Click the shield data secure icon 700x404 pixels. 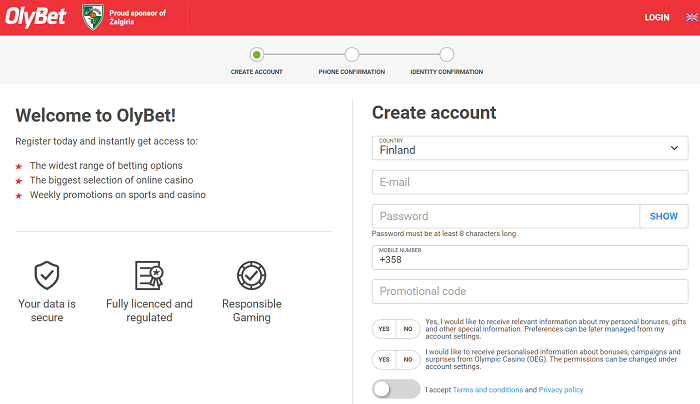pyautogui.click(x=46, y=274)
